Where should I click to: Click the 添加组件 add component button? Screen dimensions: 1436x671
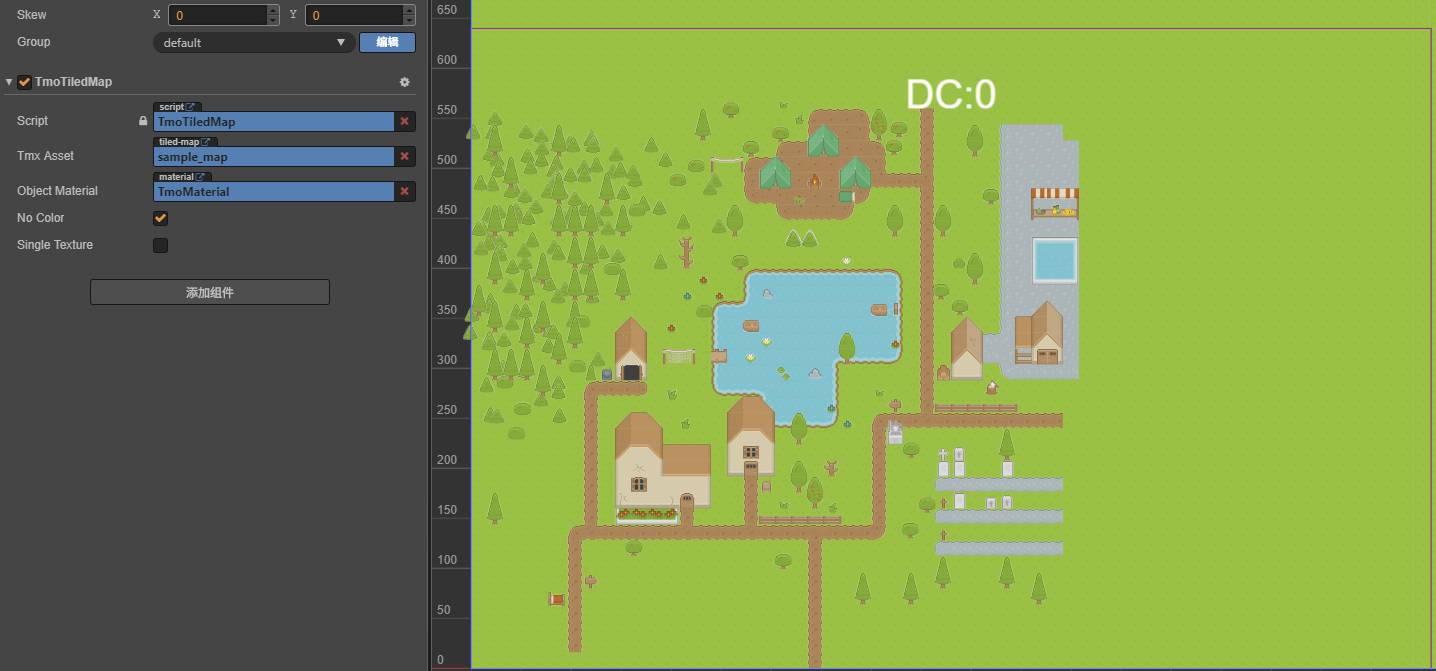coord(210,292)
